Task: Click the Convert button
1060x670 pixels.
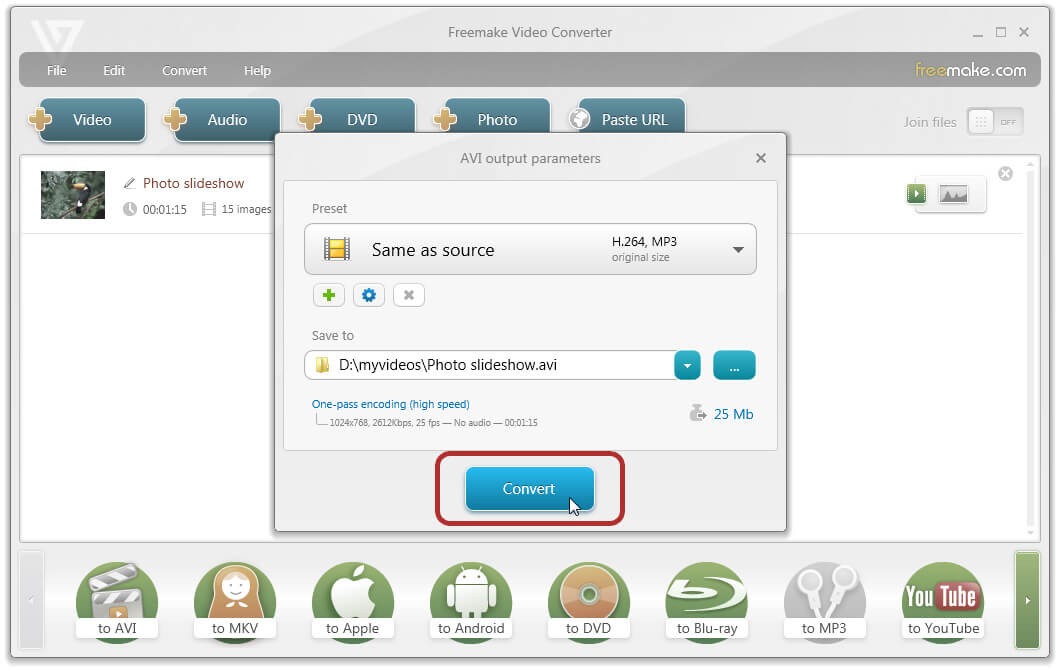Action: [529, 489]
